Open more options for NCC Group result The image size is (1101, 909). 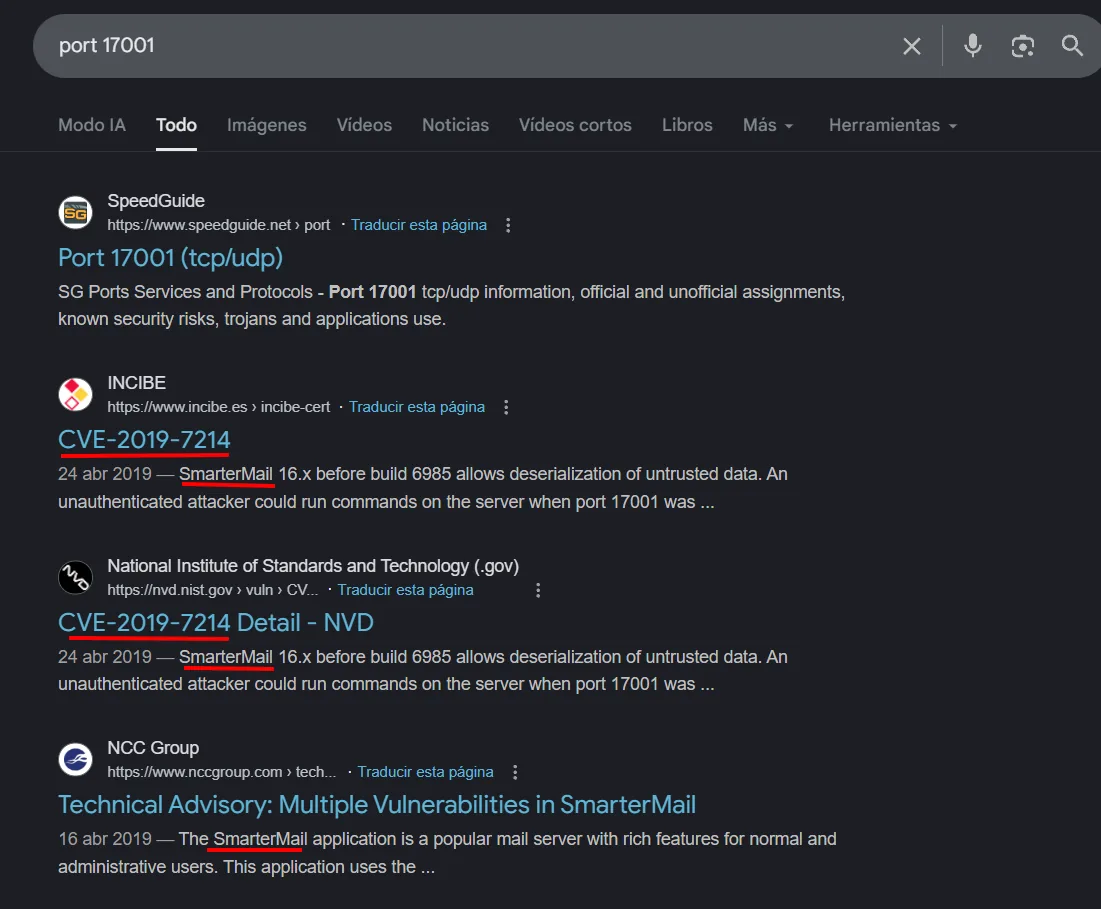(x=515, y=772)
